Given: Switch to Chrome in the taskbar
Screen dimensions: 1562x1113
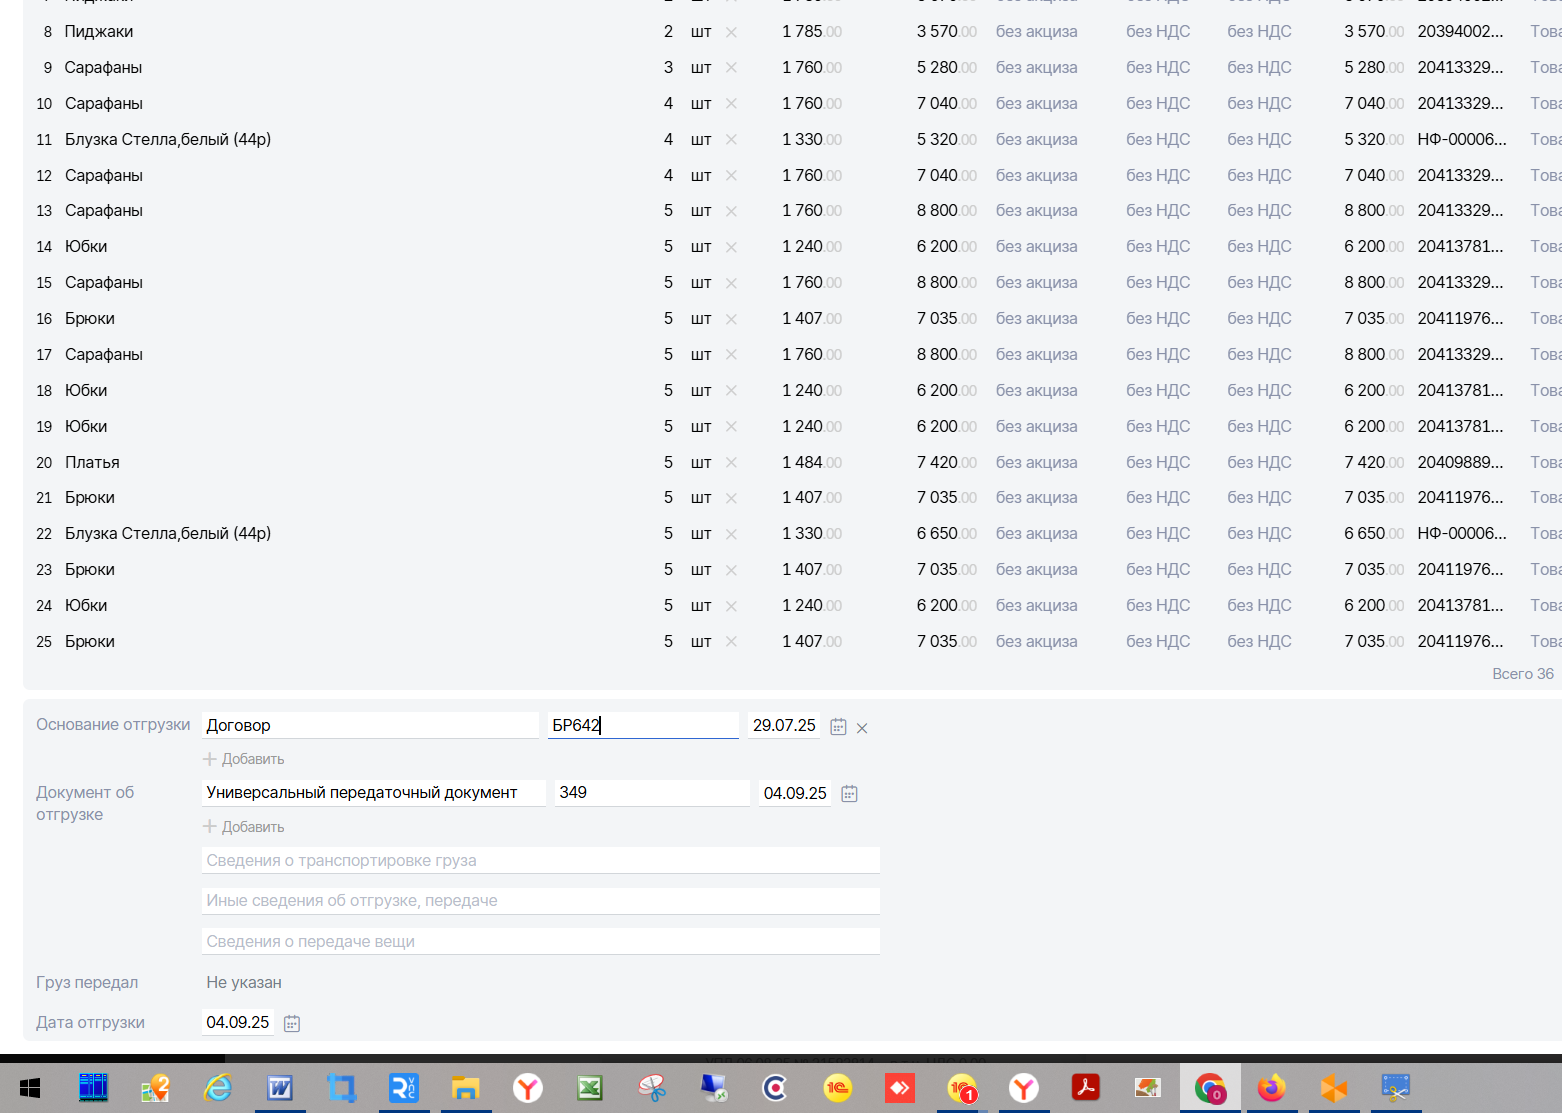Looking at the screenshot, I should click(x=1210, y=1088).
